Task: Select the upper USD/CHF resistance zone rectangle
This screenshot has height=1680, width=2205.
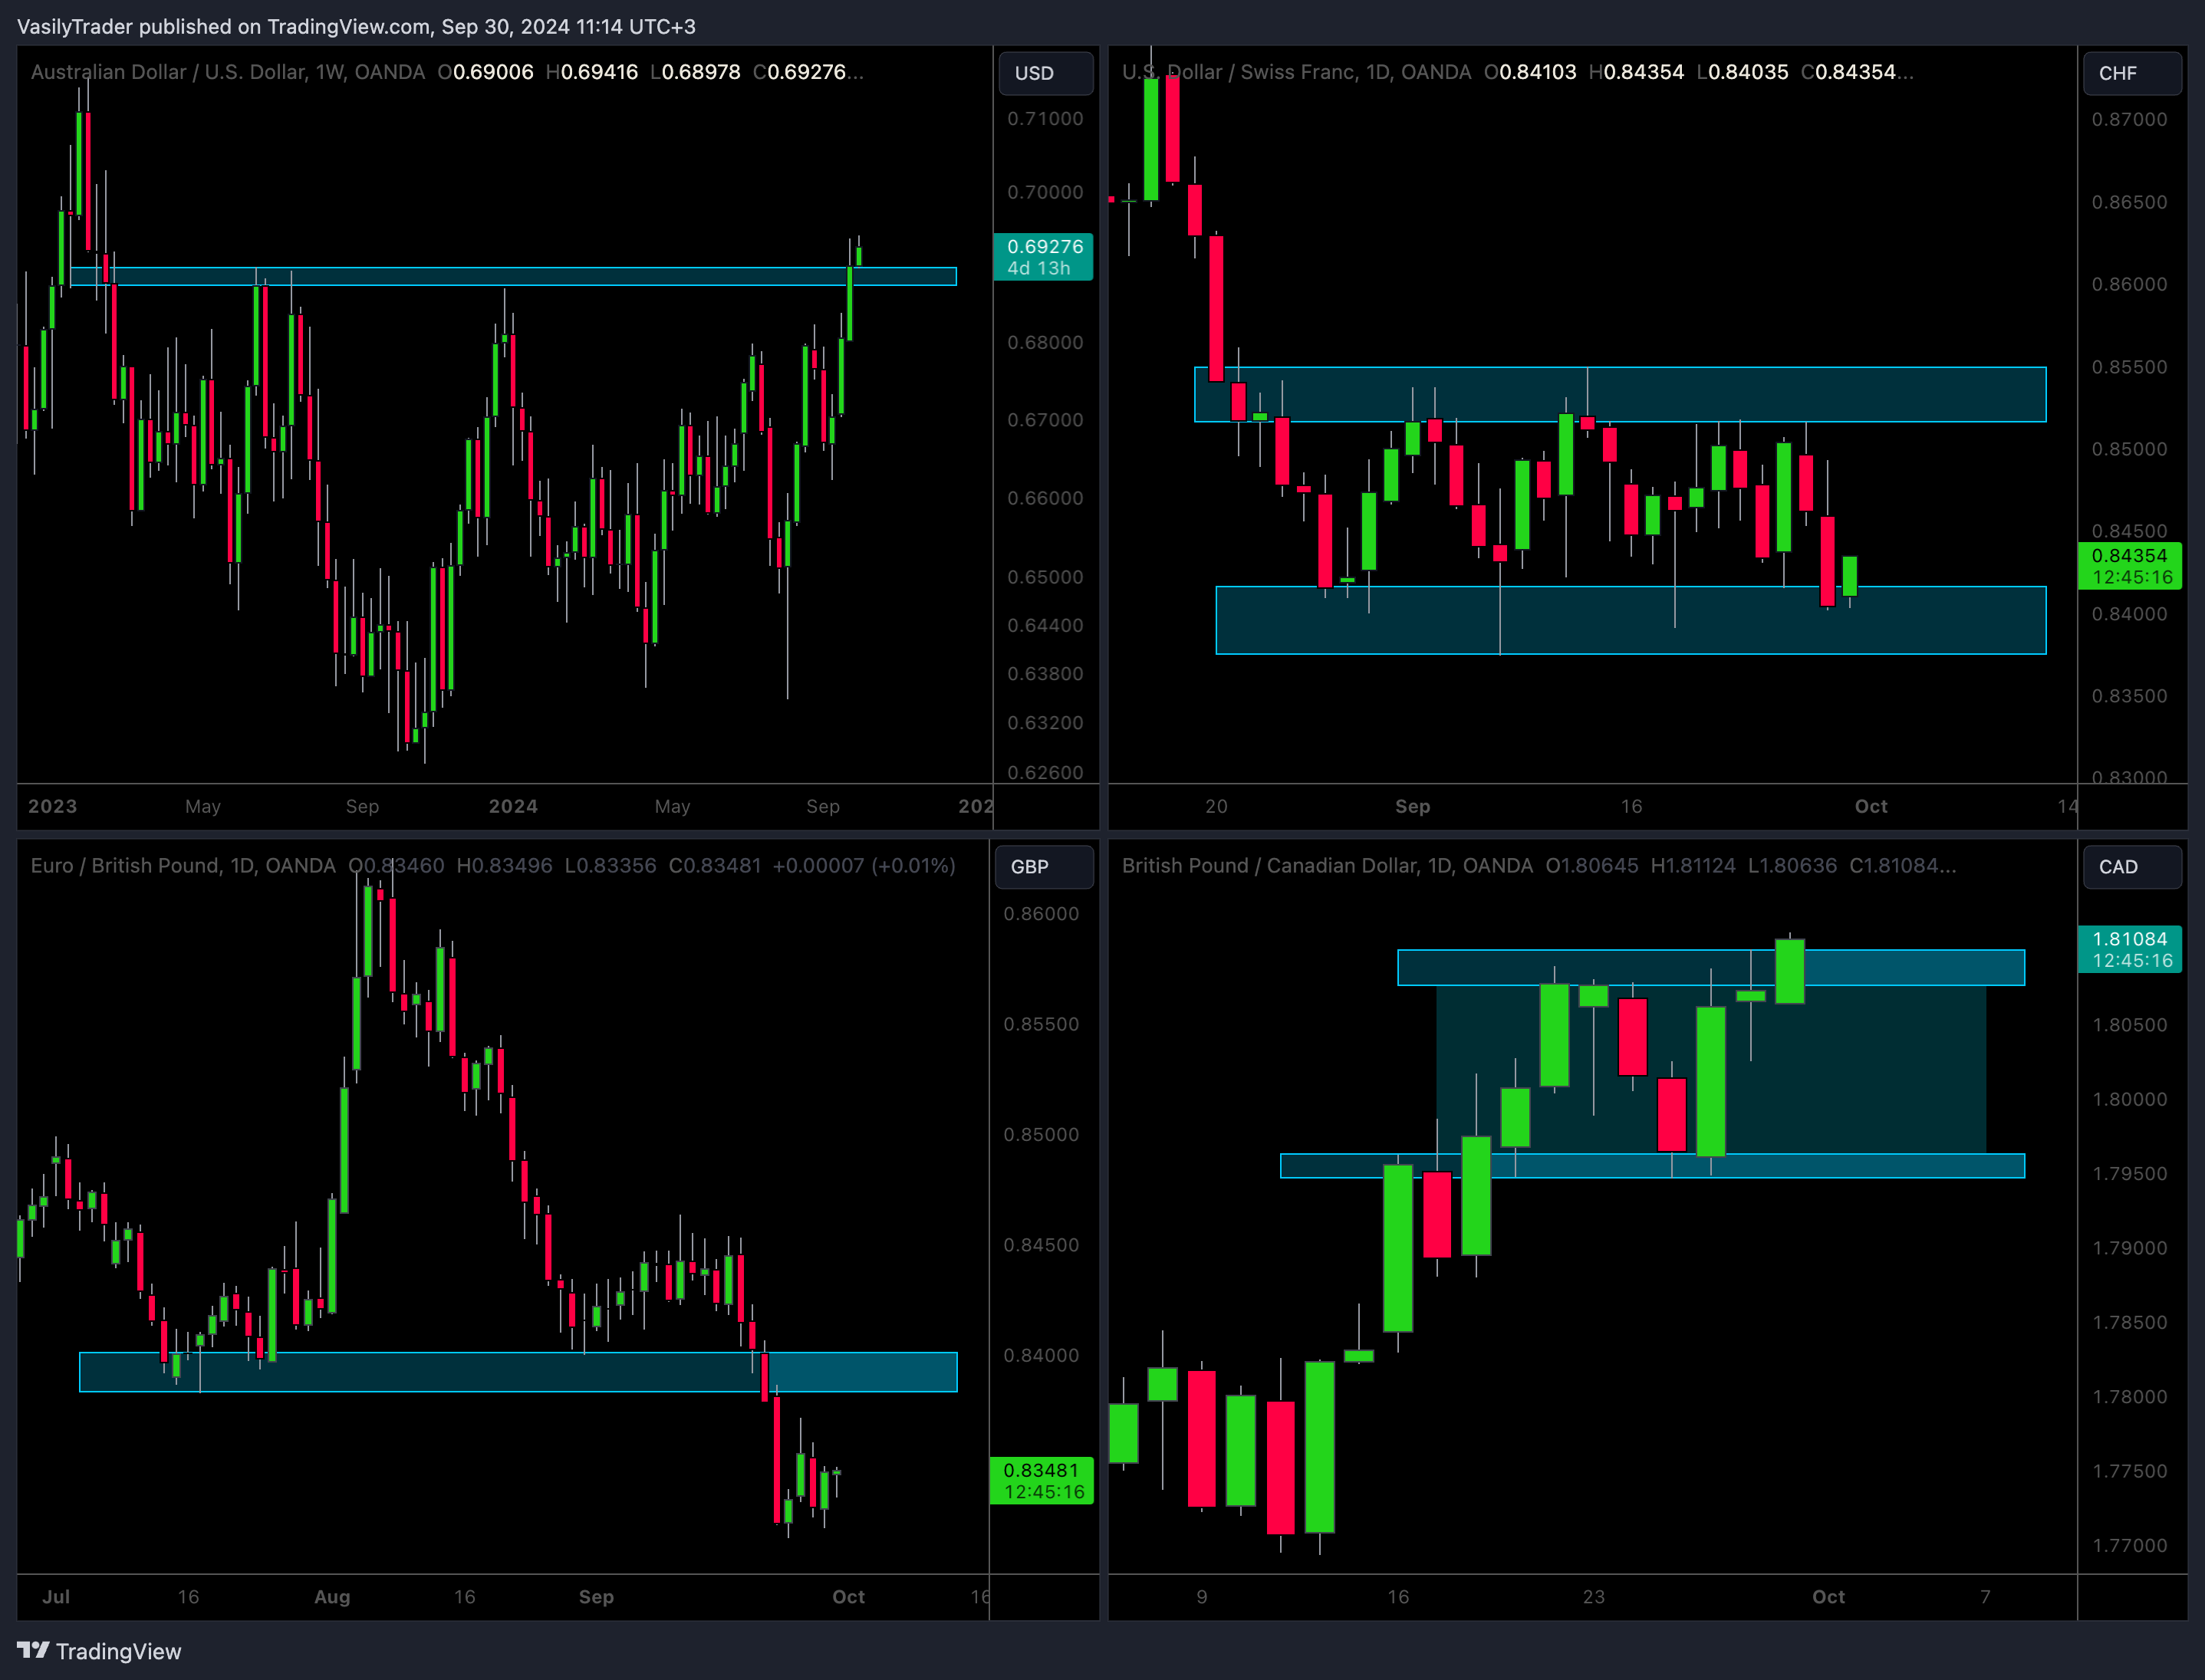Action: tap(1620, 394)
